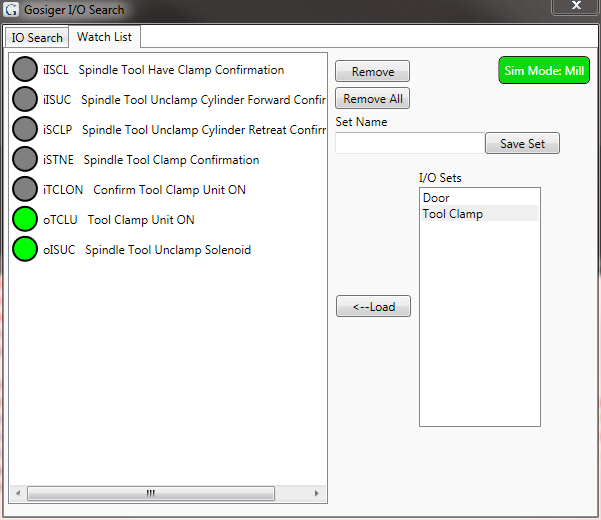Save the set with Save Set button
Image resolution: width=601 pixels, height=520 pixels.
(x=522, y=144)
